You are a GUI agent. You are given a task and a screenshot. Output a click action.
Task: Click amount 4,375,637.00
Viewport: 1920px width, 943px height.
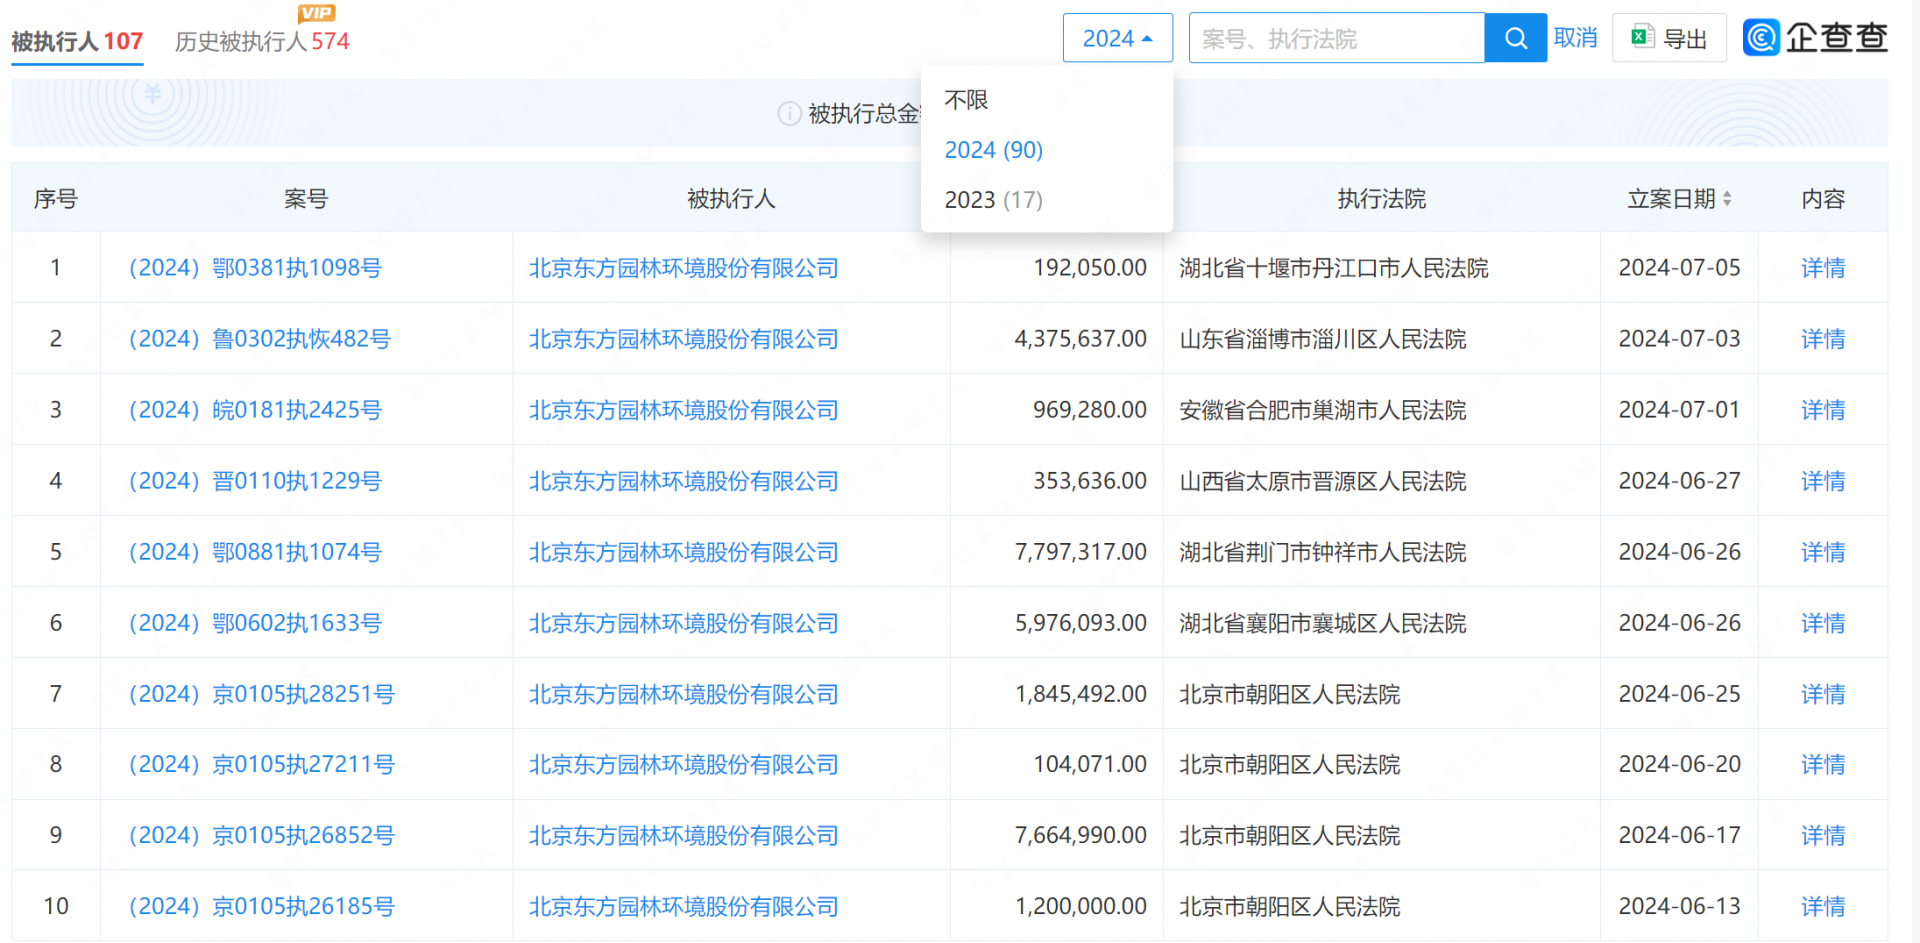[1081, 339]
